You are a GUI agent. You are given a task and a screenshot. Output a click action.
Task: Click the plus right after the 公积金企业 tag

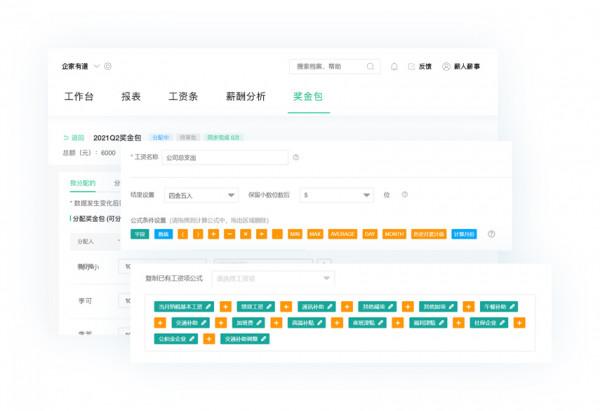coord(209,339)
